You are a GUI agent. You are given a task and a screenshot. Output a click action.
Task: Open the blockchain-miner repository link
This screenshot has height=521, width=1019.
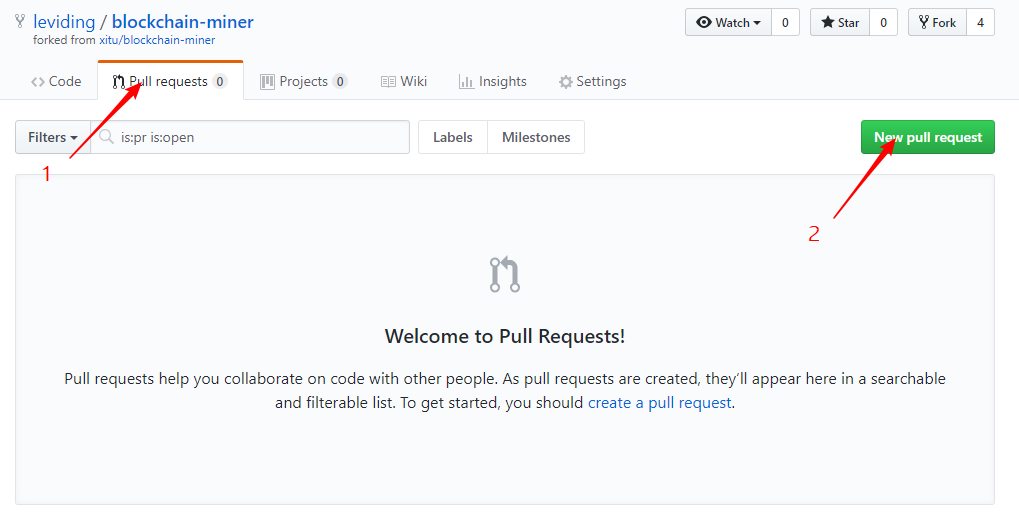(x=183, y=21)
